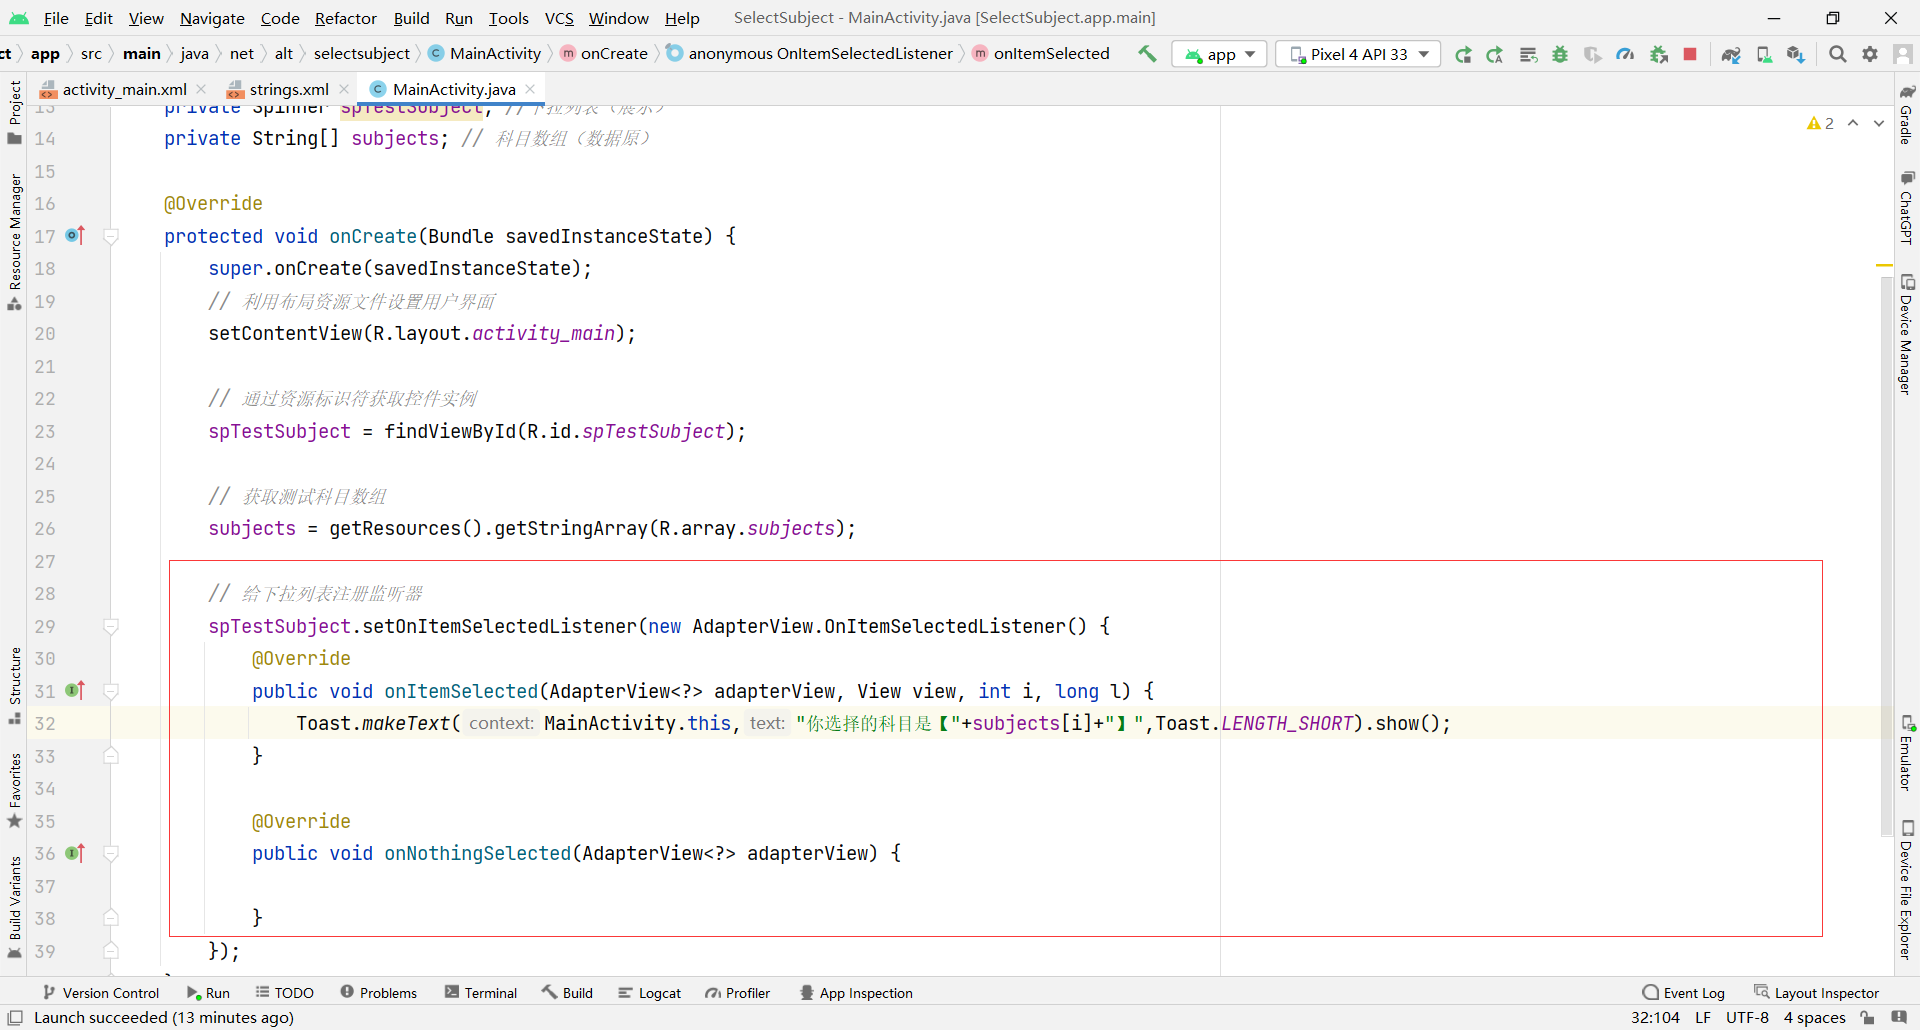
Task: Click Apply Changes and Restart Activity icon
Action: [1495, 54]
